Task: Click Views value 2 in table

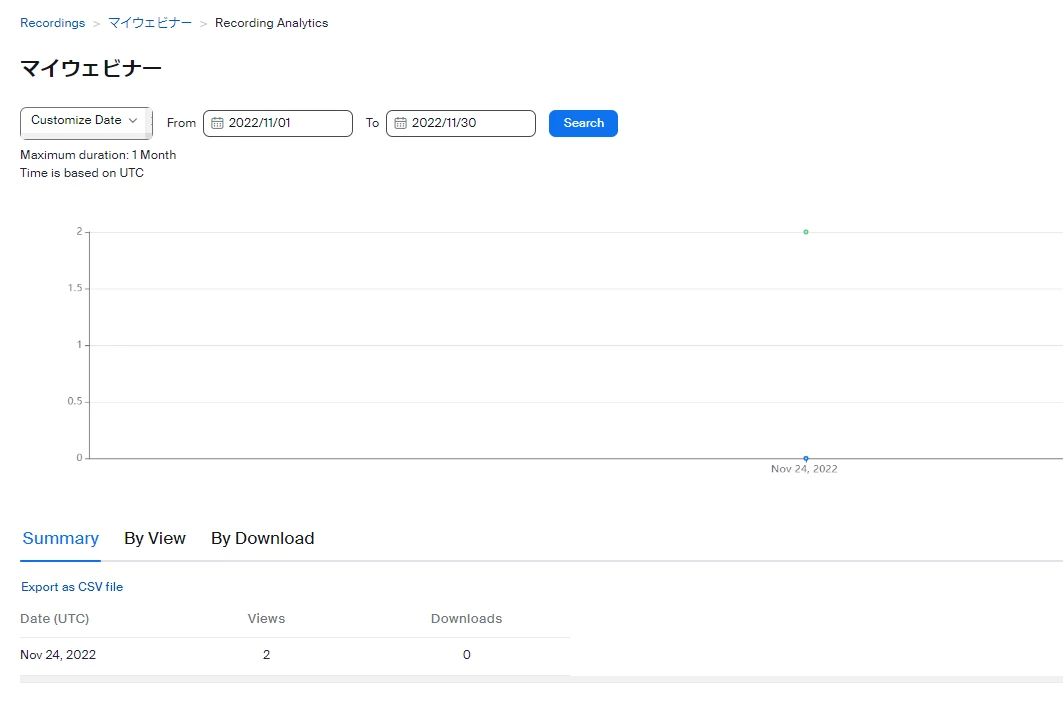Action: 266,655
